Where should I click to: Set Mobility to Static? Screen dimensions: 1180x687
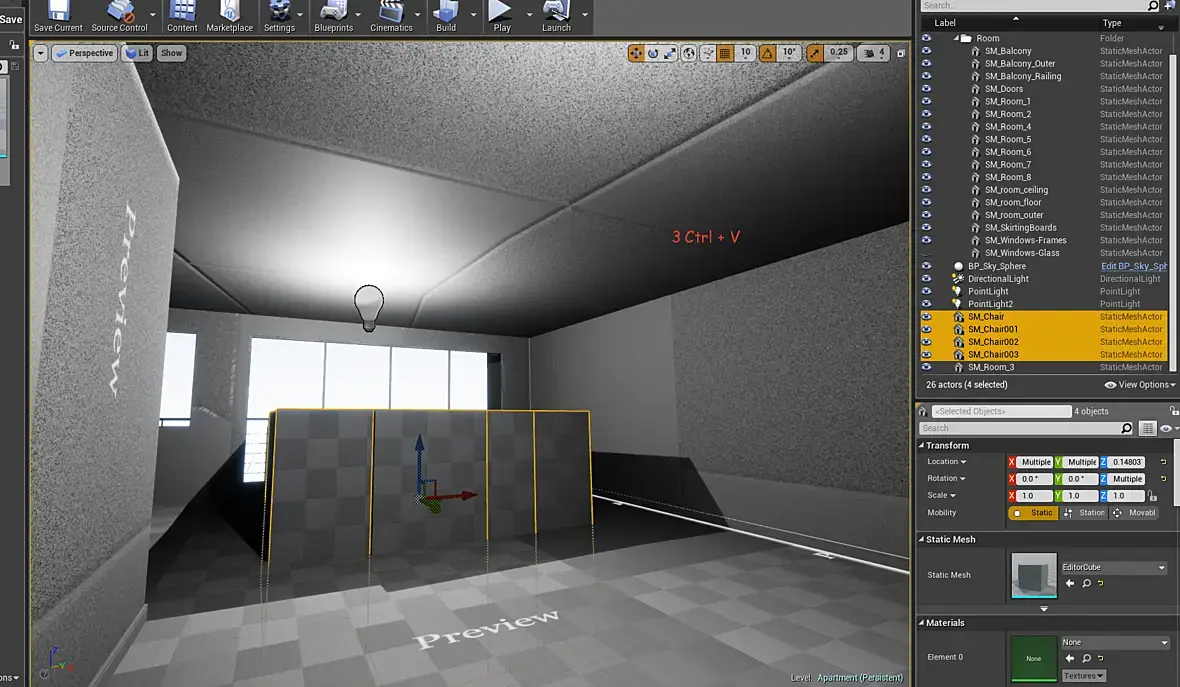coord(1032,513)
